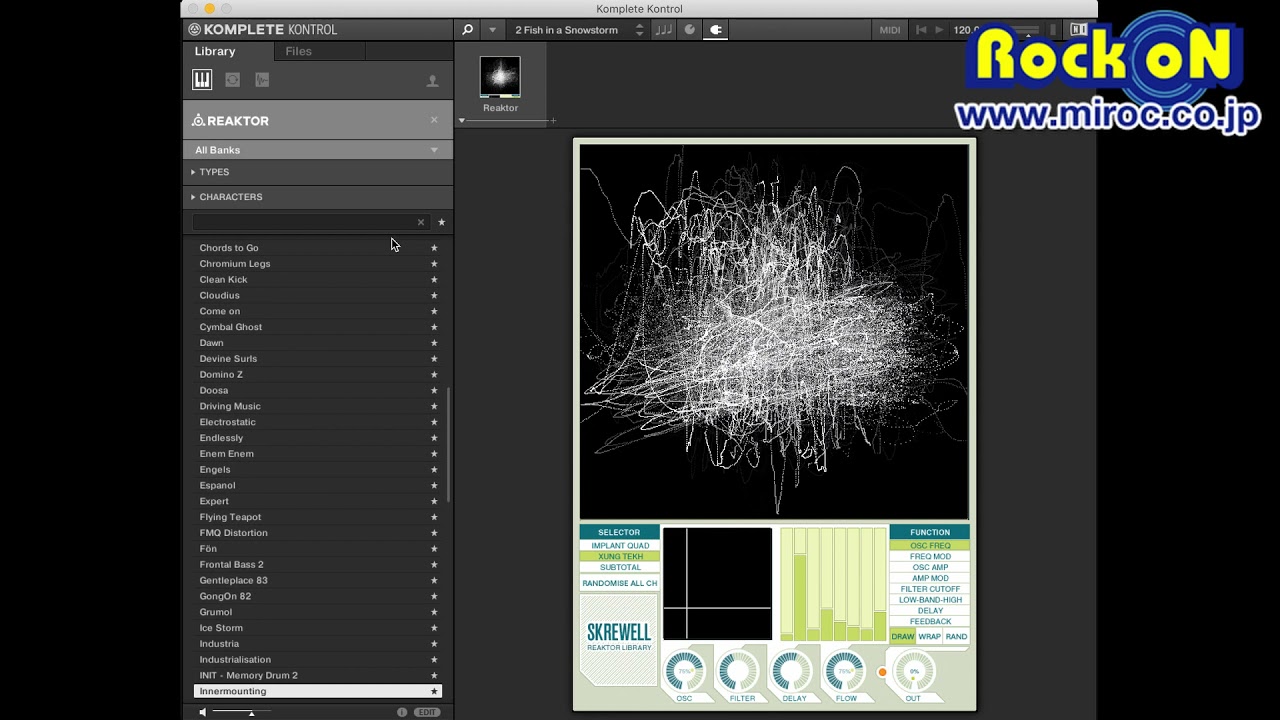Select the Electrostatic preset
This screenshot has height=720, width=1280.
pyautogui.click(x=317, y=422)
